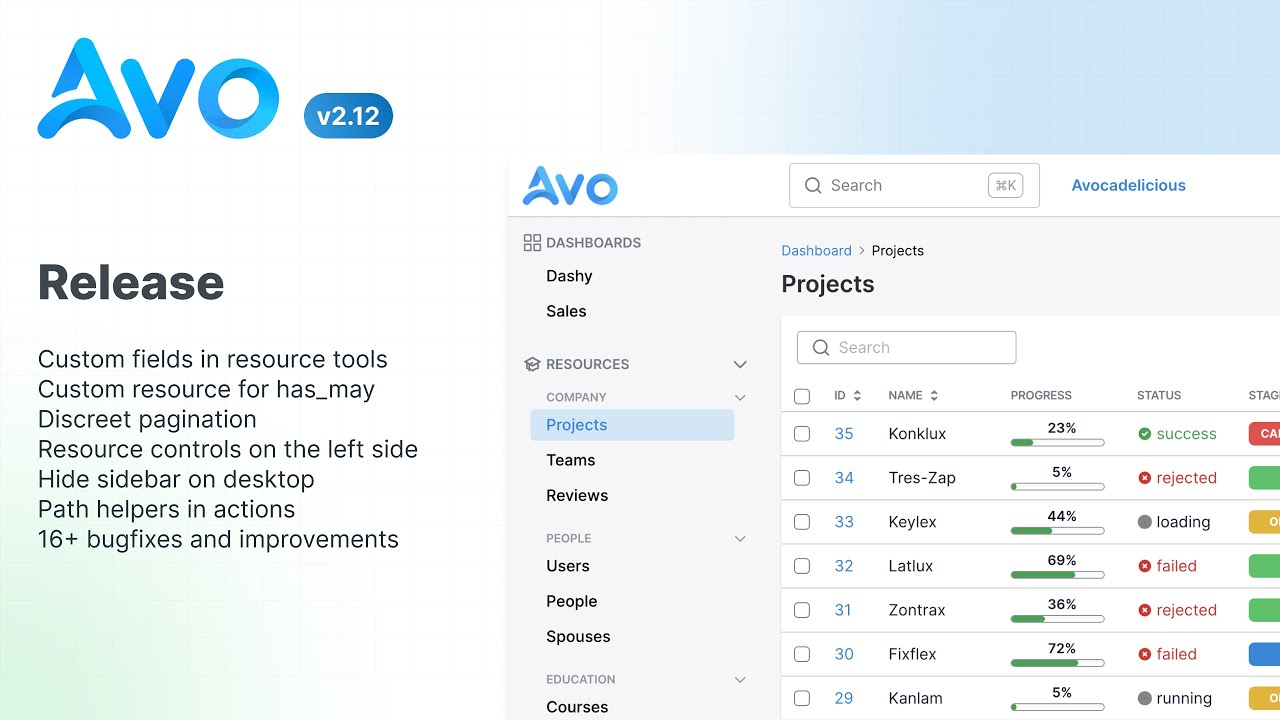
Task: Collapse the Resources section chevron
Action: (x=740, y=364)
